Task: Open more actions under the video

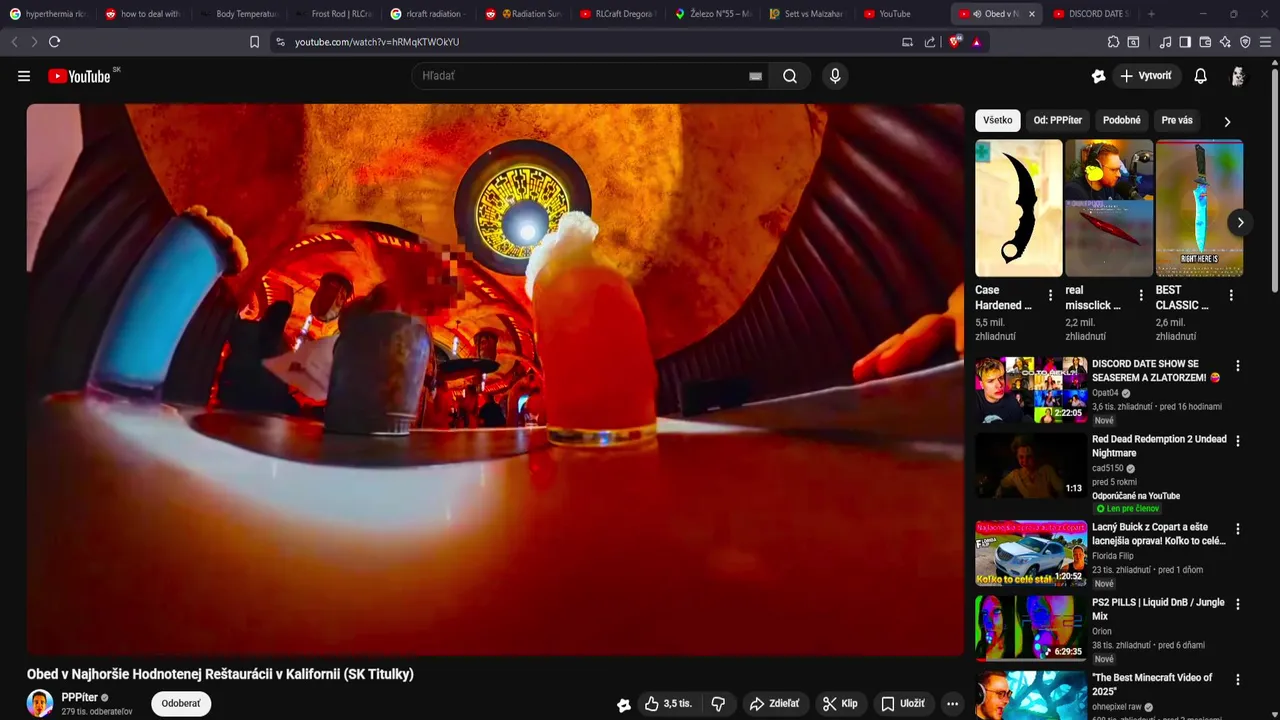Action: coord(953,704)
